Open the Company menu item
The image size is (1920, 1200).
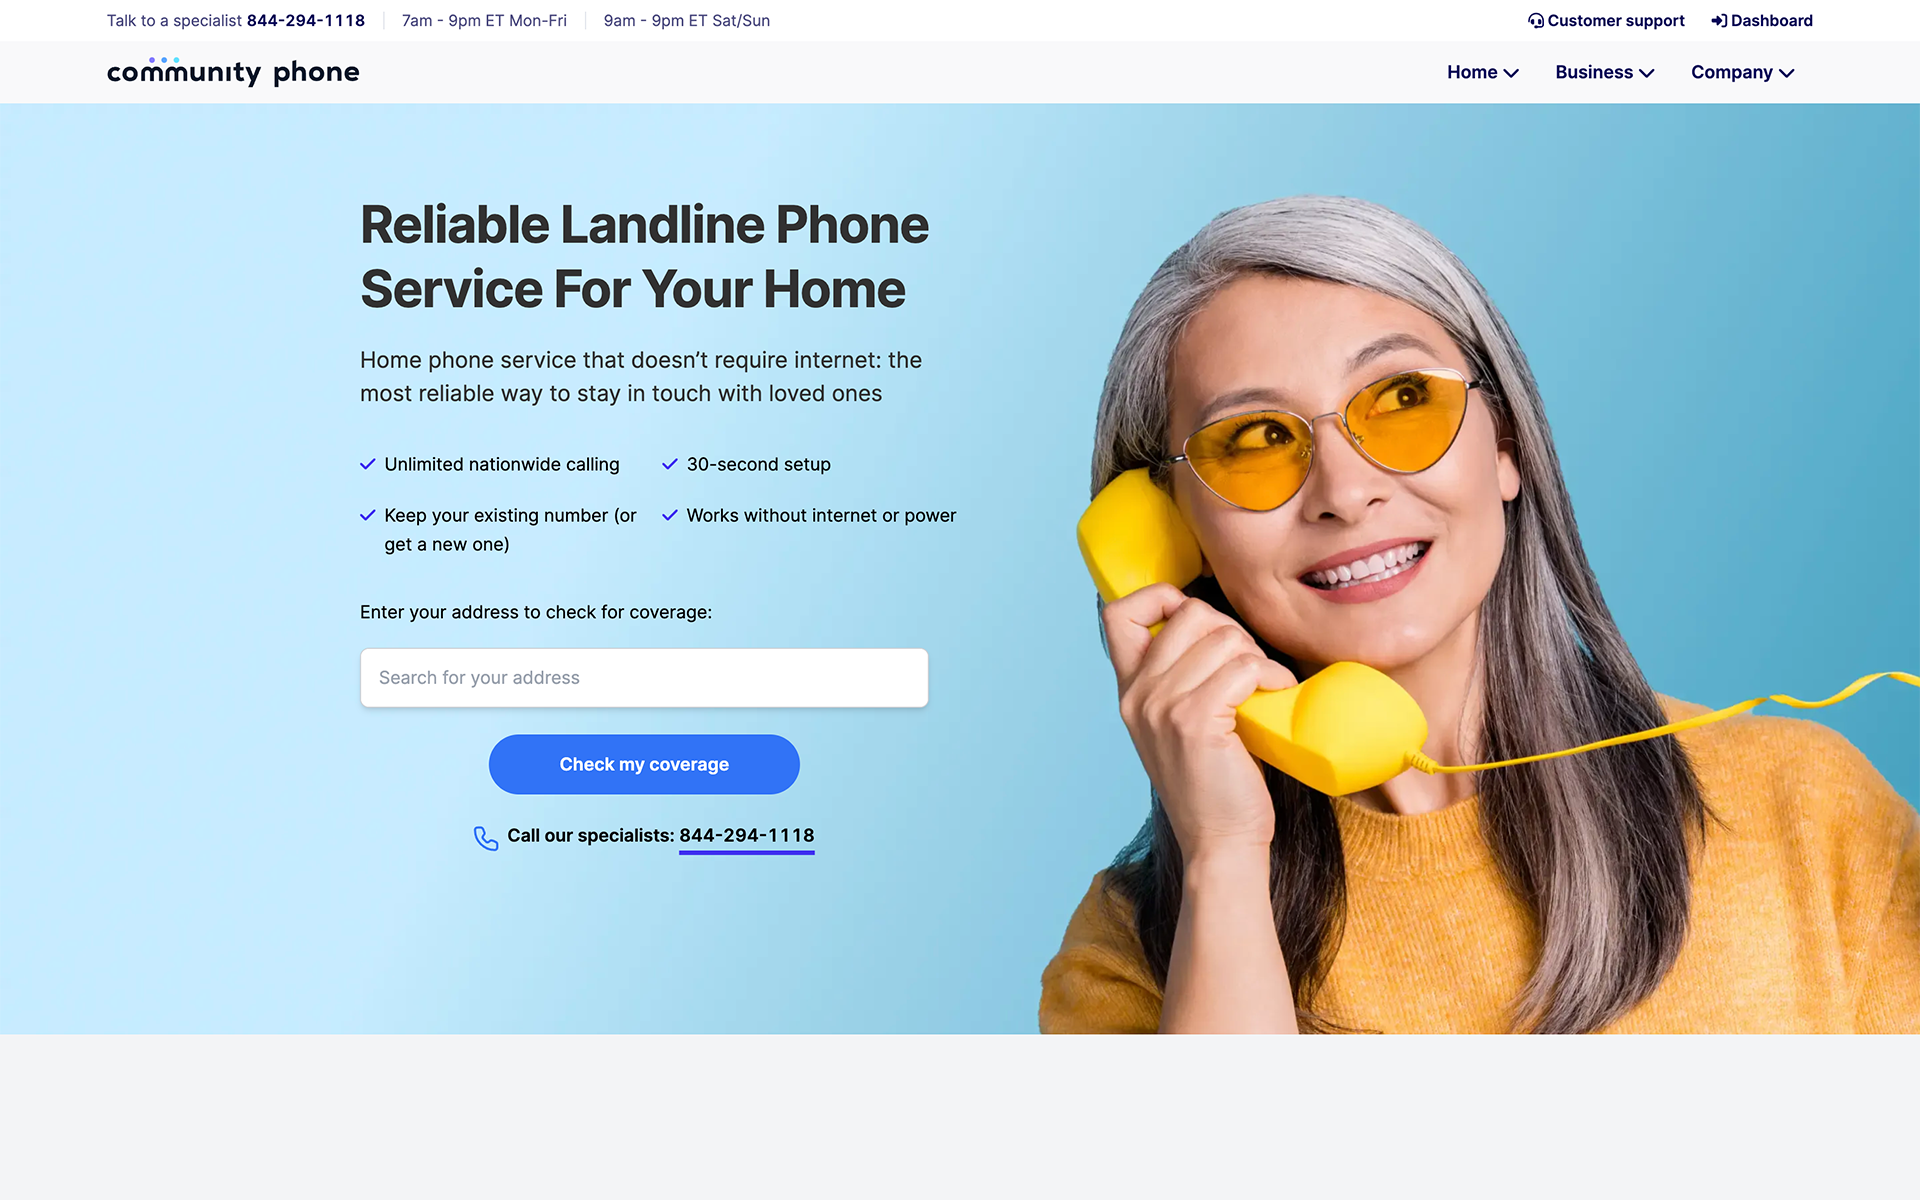point(1731,72)
